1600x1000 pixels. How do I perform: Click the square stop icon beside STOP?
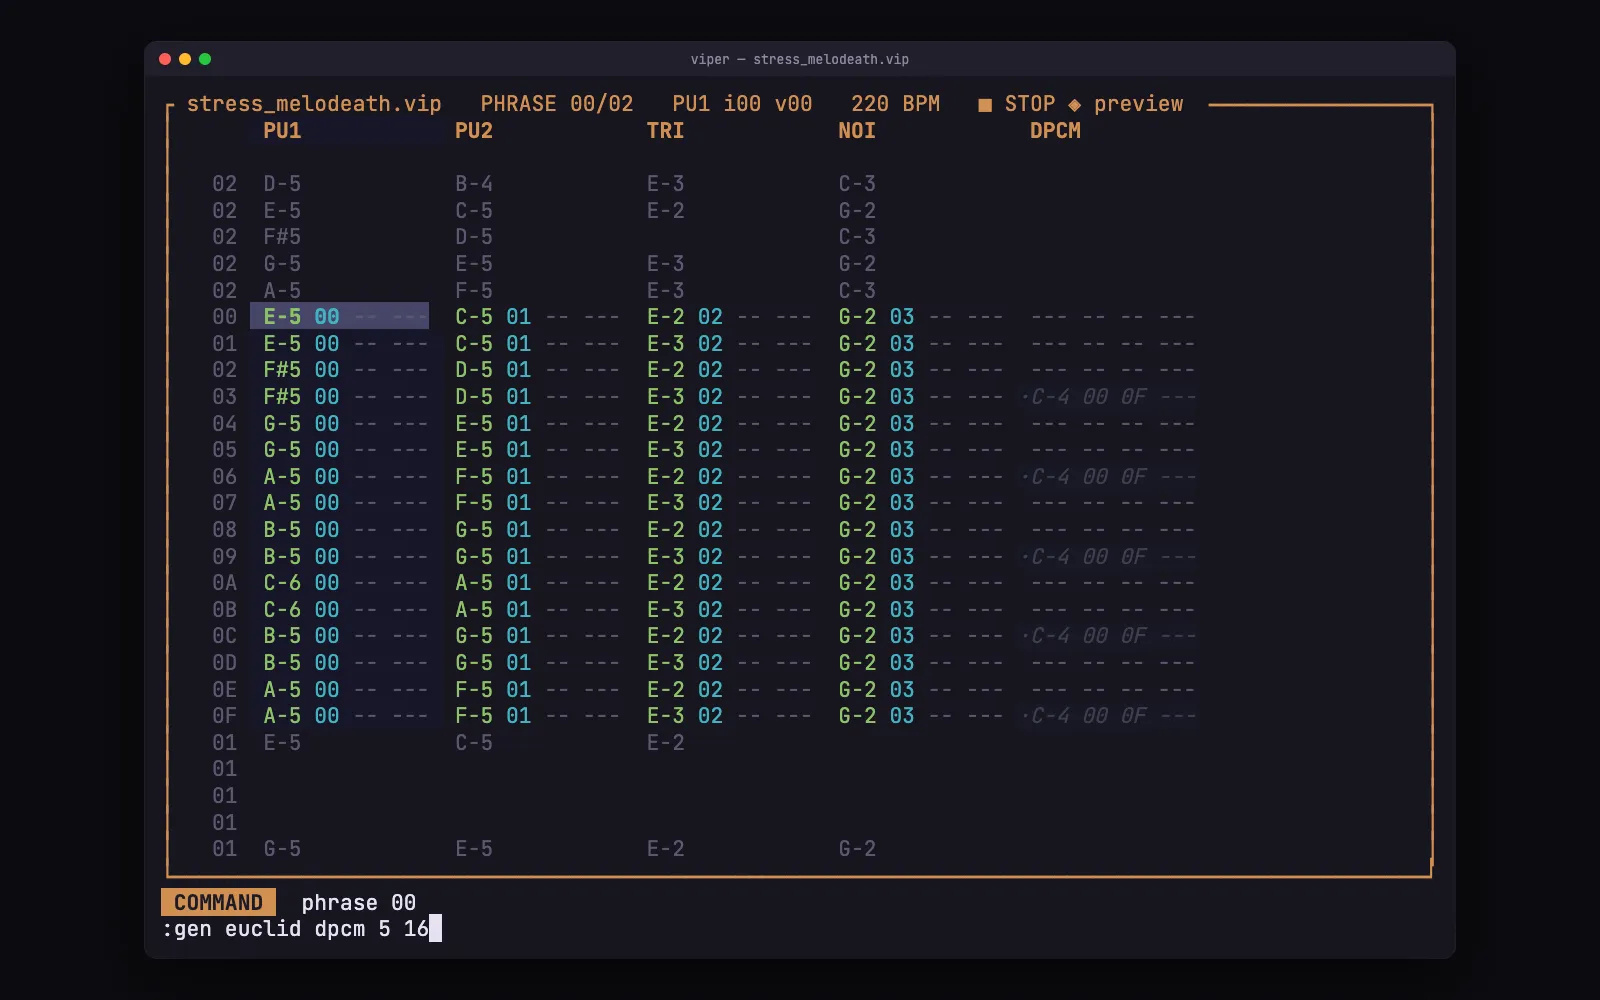985,105
